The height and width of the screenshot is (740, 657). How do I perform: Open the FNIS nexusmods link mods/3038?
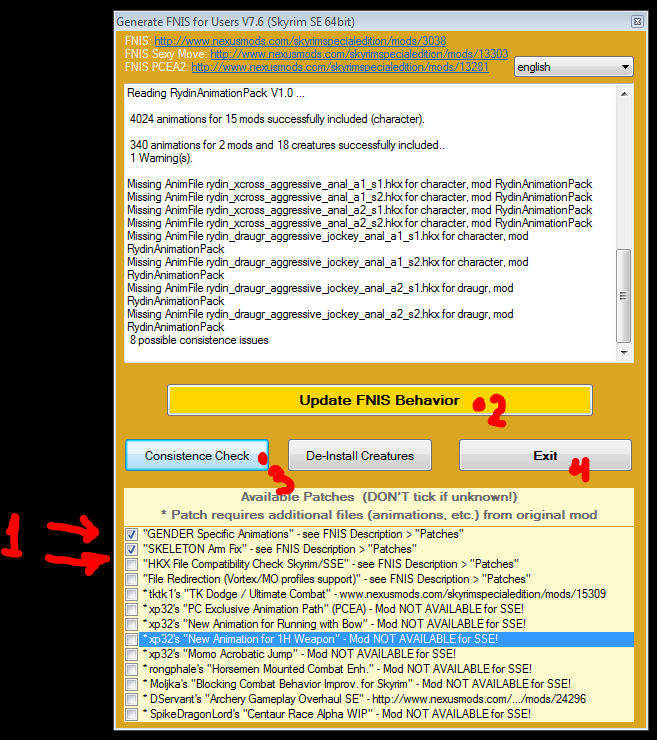pyautogui.click(x=300, y=41)
